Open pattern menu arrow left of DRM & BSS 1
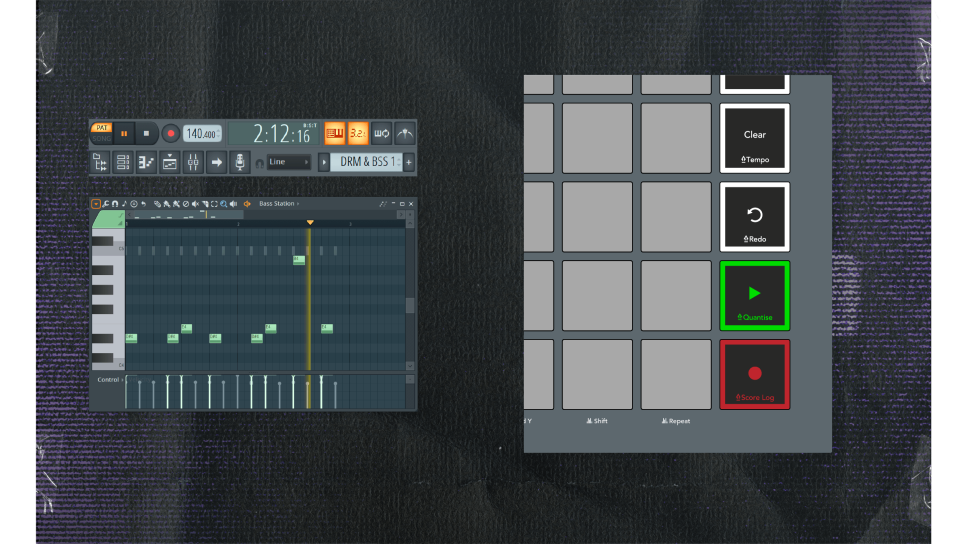The image size is (966, 544). [x=323, y=163]
